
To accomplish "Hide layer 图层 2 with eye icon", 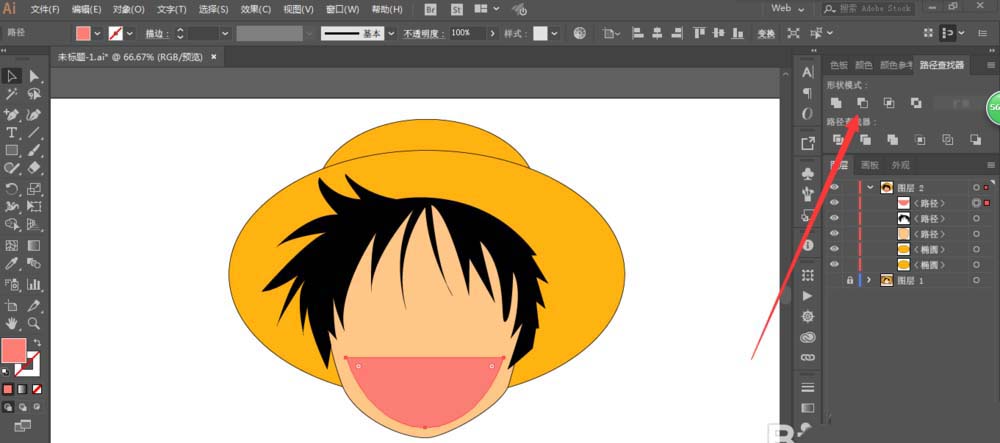I will [x=835, y=187].
